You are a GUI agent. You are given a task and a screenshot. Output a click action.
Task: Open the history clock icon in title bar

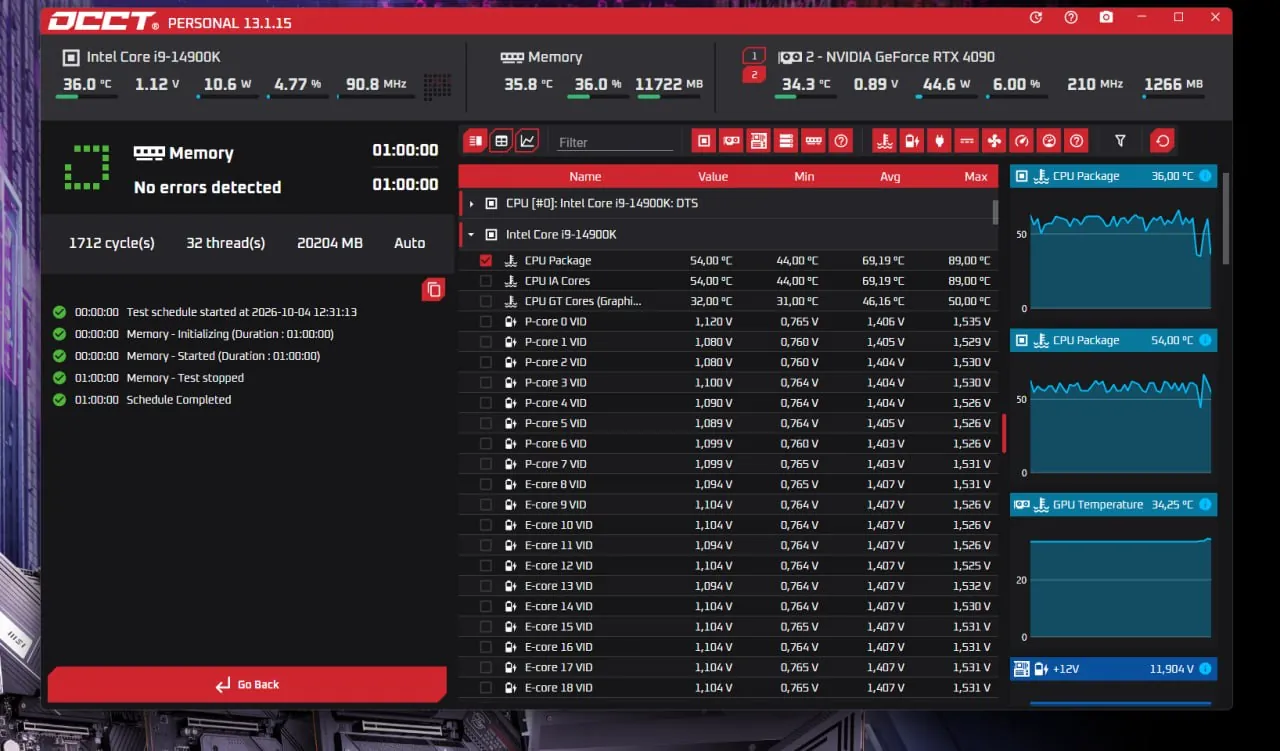[1035, 18]
